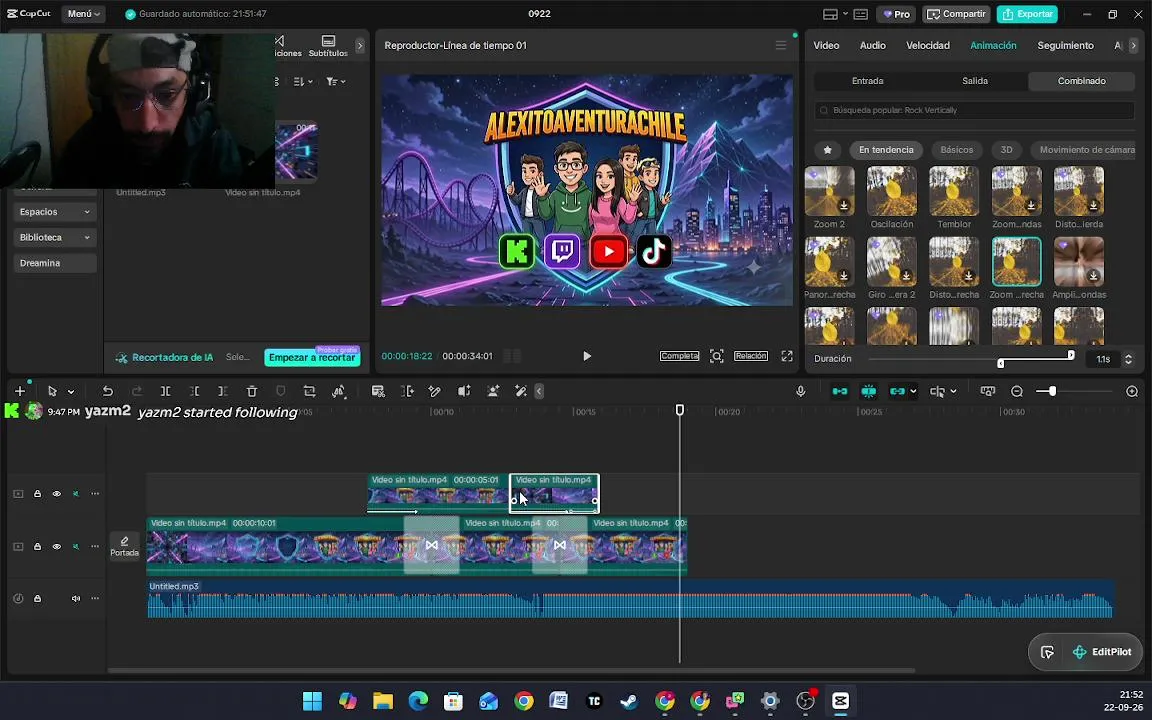The height and width of the screenshot is (720, 1152).
Task: Open the Menú dropdown at top
Action: coord(83,14)
